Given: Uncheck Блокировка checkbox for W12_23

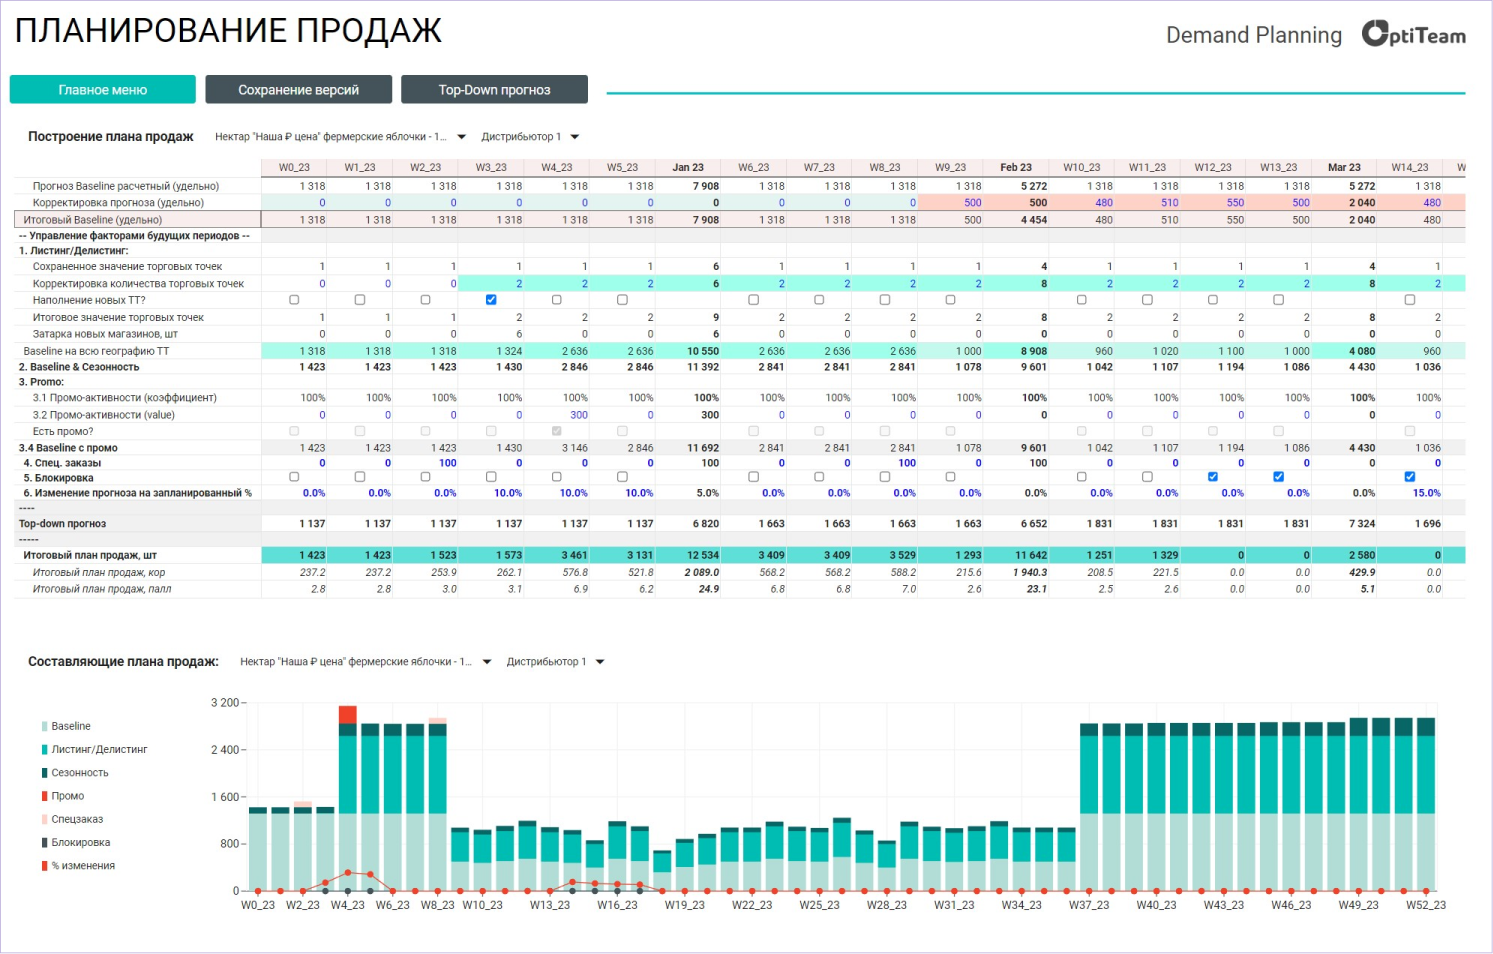Looking at the screenshot, I should tap(1213, 477).
